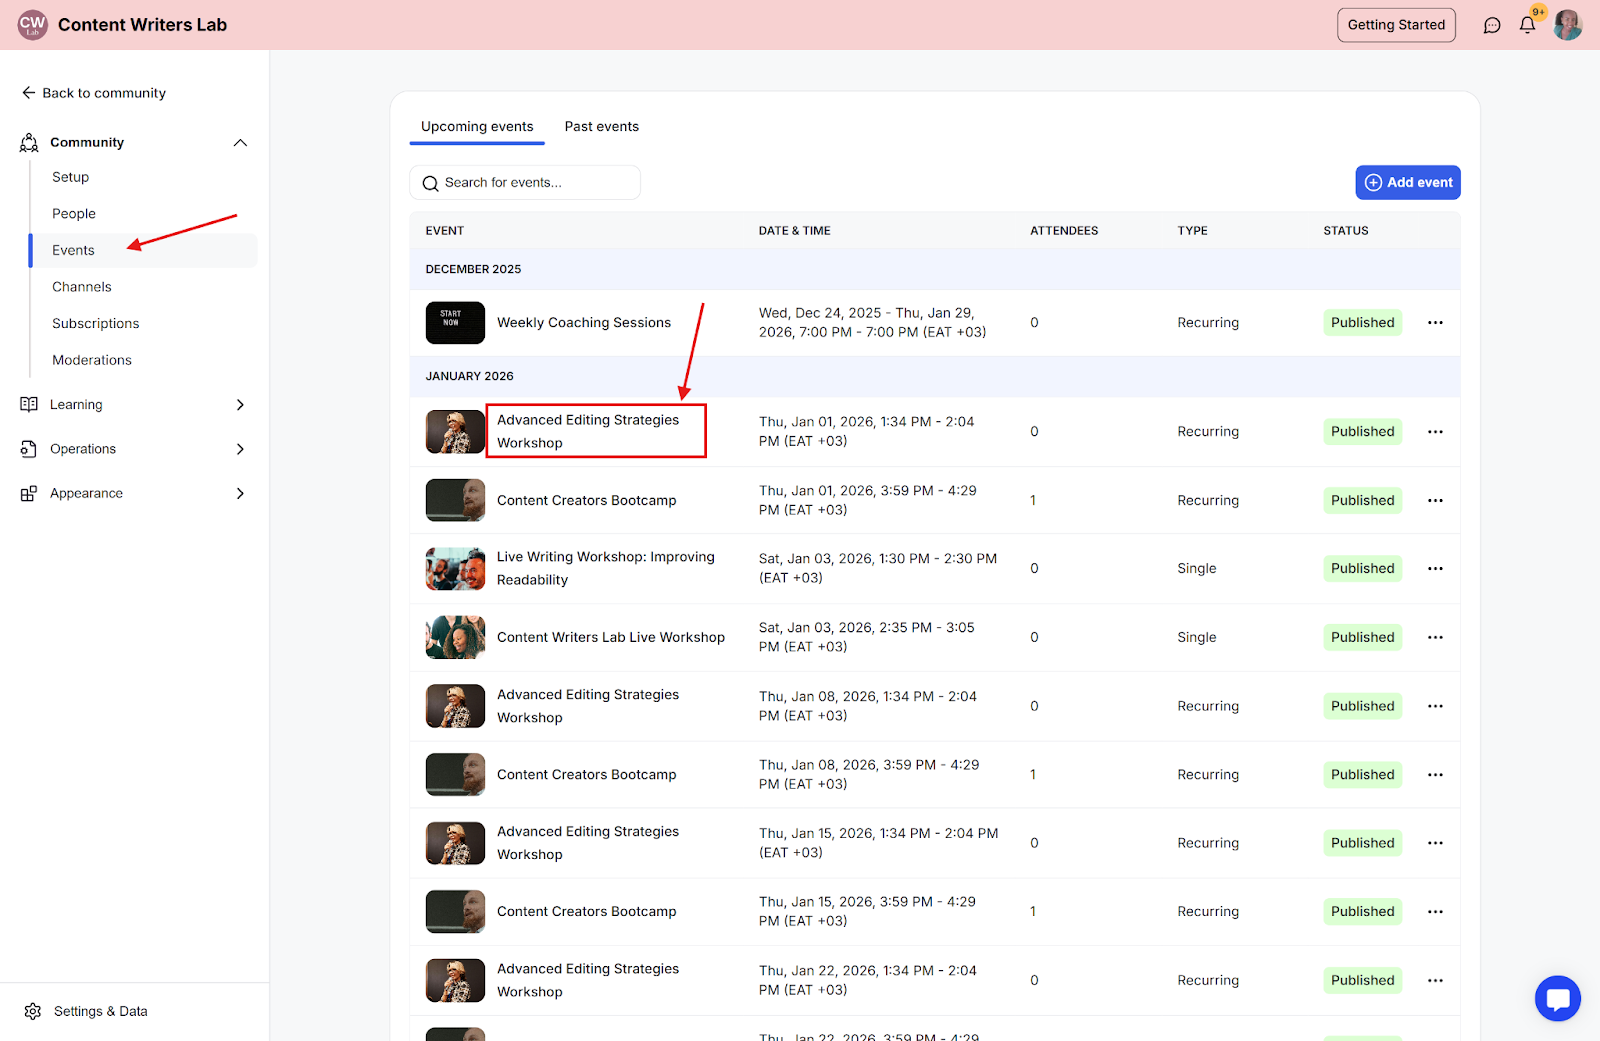Click the Add event button
Viewport: 1600px width, 1041px height.
click(1407, 183)
